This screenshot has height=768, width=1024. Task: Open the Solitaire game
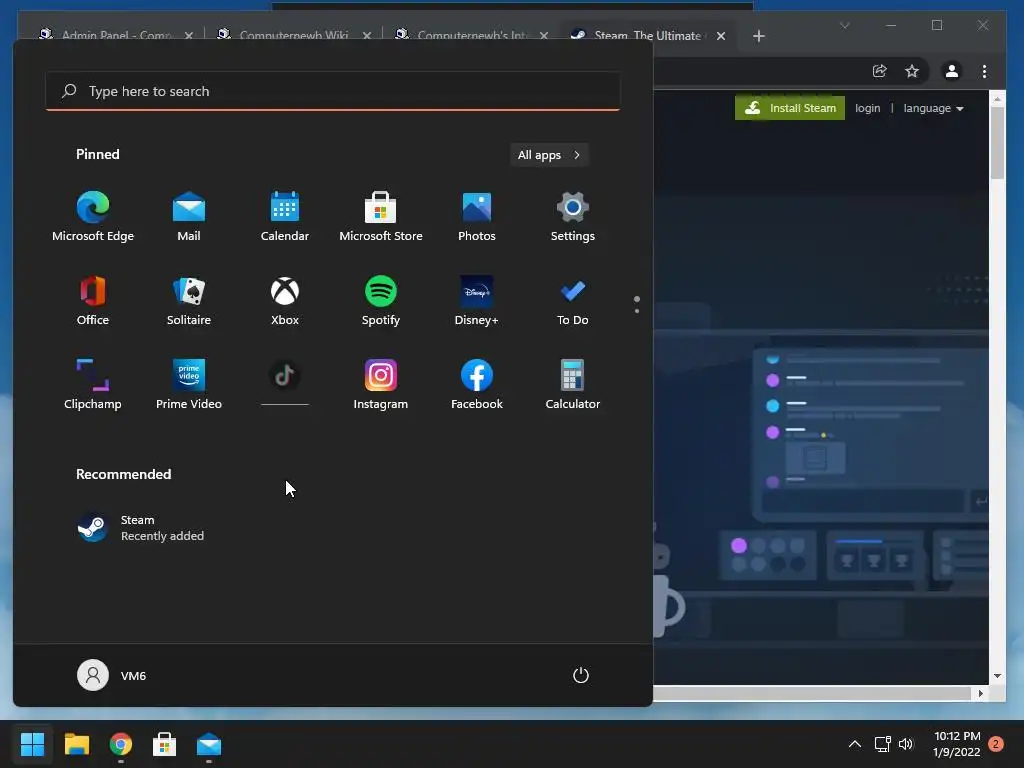tap(189, 300)
